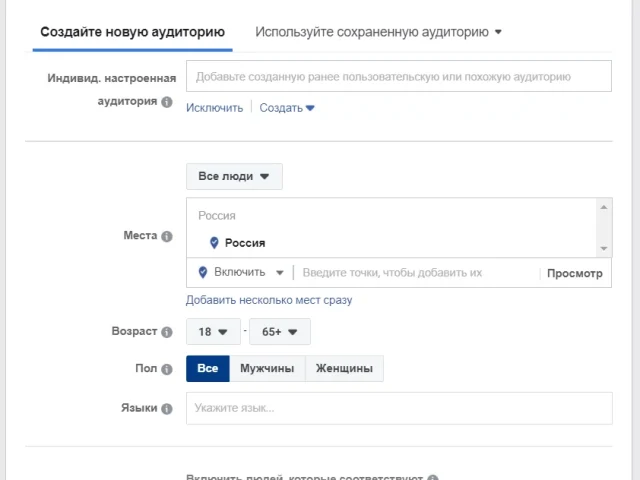Click the Укажите язык input field
The width and height of the screenshot is (640, 480).
coord(399,408)
